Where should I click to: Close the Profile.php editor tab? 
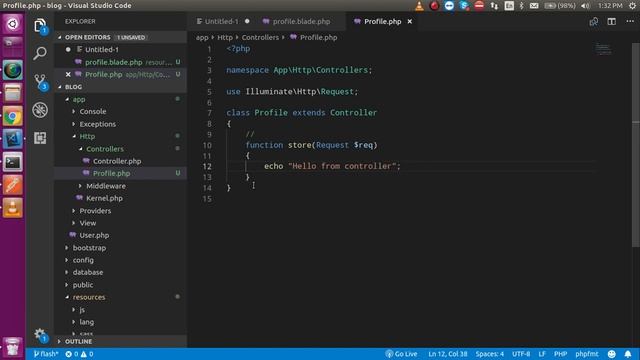pyautogui.click(x=410, y=22)
